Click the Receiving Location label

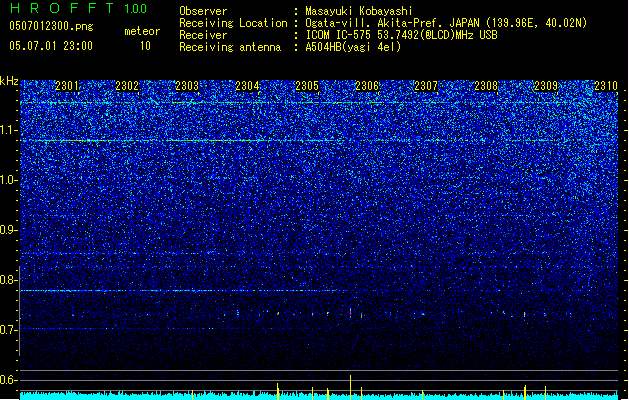(233, 23)
